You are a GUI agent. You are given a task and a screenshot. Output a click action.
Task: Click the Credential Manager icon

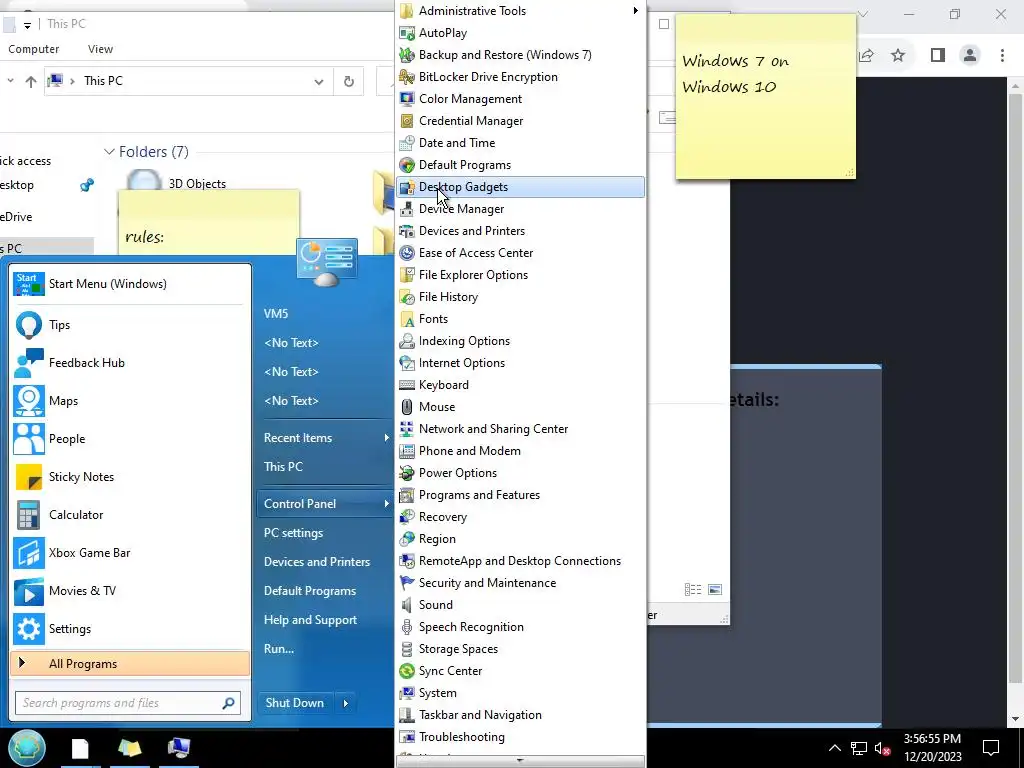coord(407,121)
